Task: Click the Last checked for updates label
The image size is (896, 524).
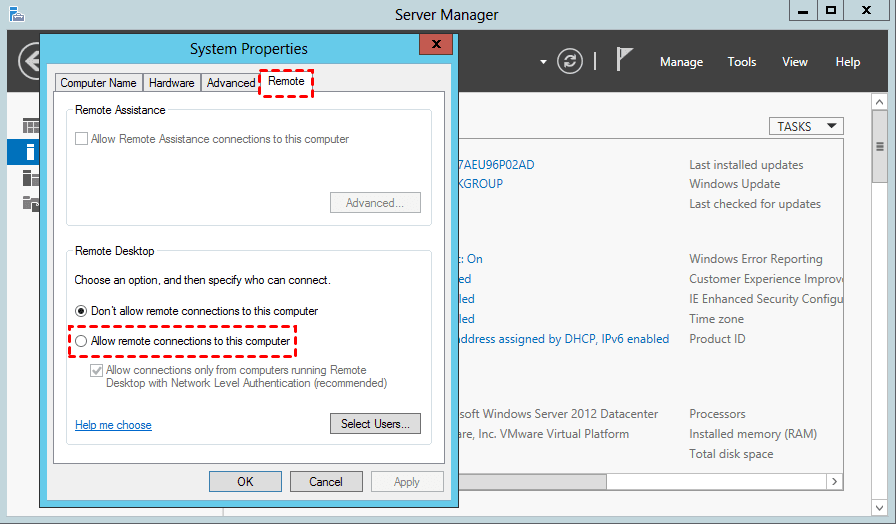Action: [755, 204]
